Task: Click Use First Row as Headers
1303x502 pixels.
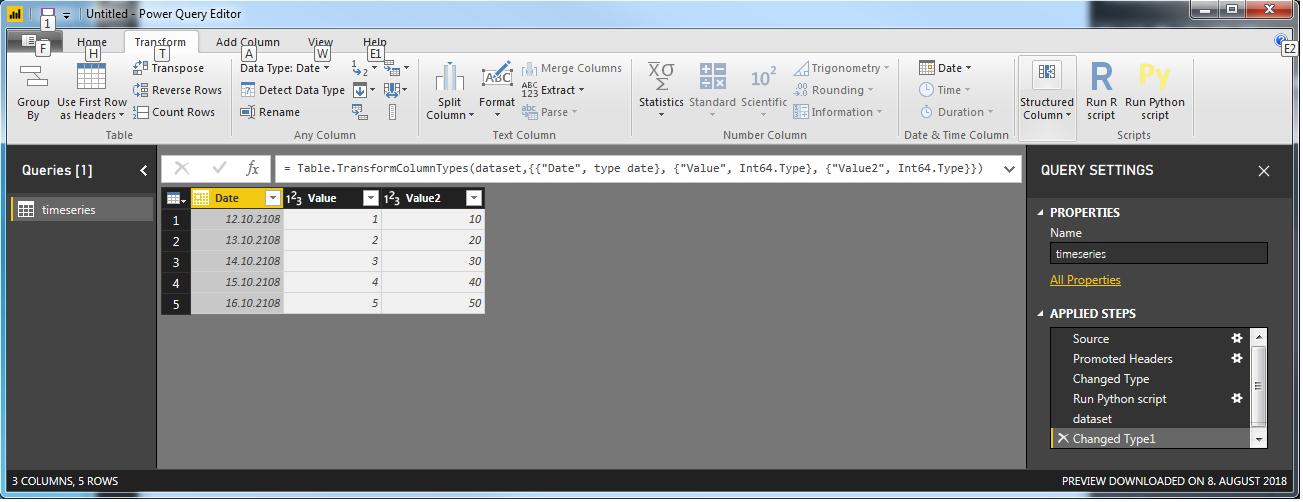Action: 92,92
